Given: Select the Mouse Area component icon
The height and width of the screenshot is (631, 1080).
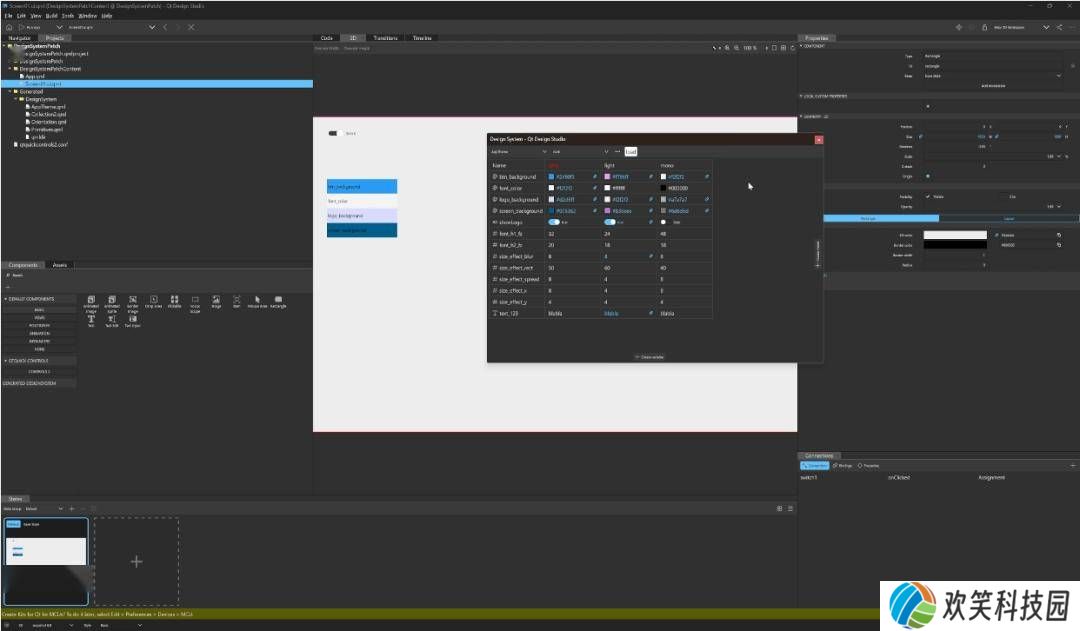Looking at the screenshot, I should point(257,300).
